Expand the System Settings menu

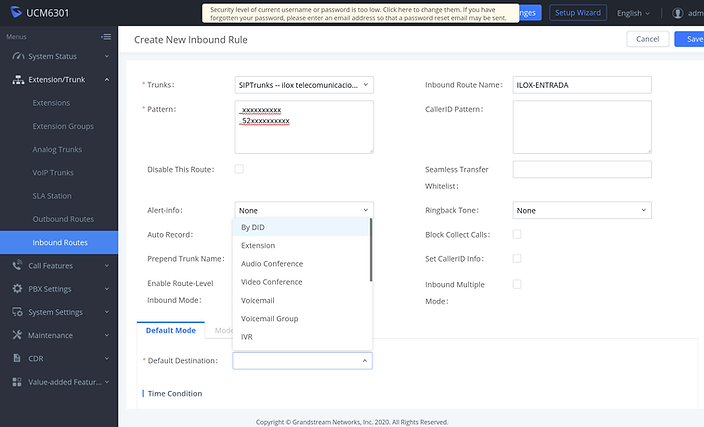(59, 312)
